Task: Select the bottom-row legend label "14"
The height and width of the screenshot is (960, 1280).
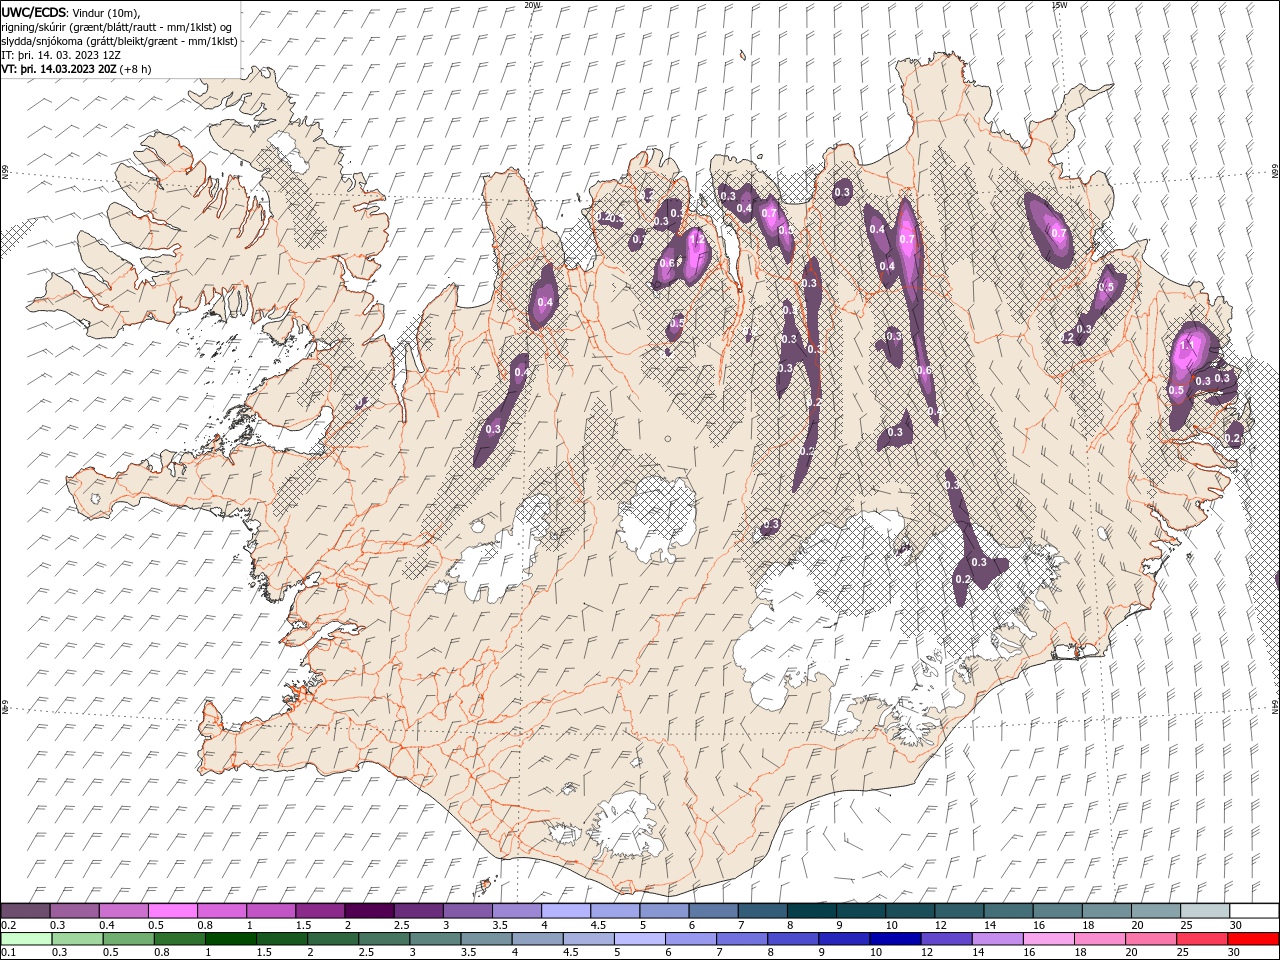Action: tap(978, 954)
